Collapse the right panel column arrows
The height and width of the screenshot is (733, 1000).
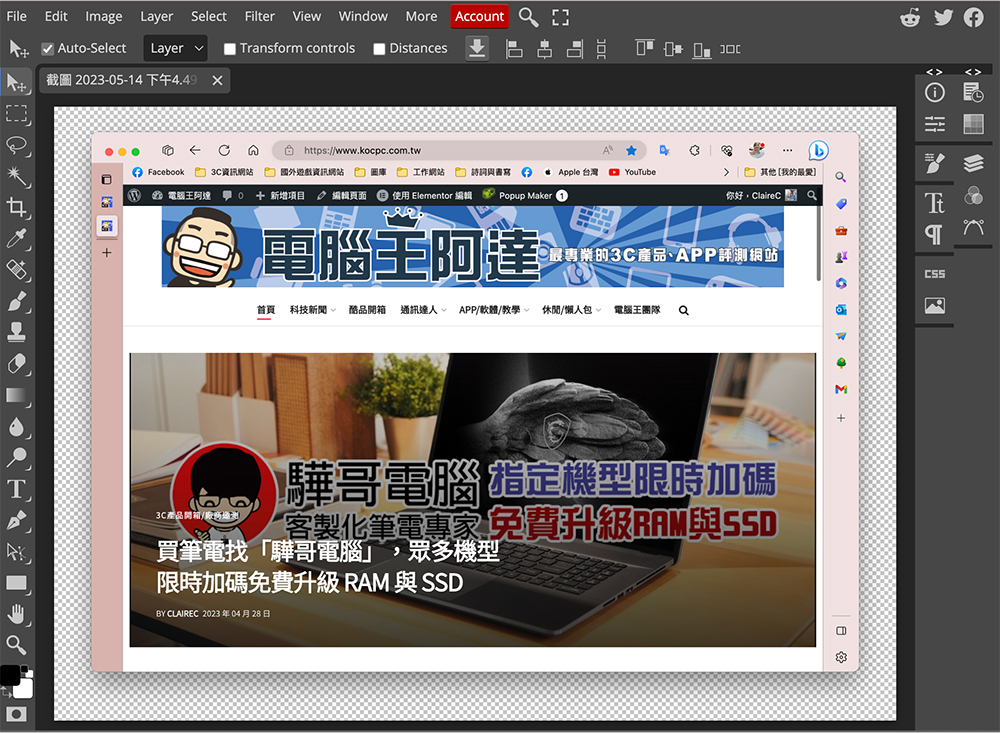click(973, 71)
